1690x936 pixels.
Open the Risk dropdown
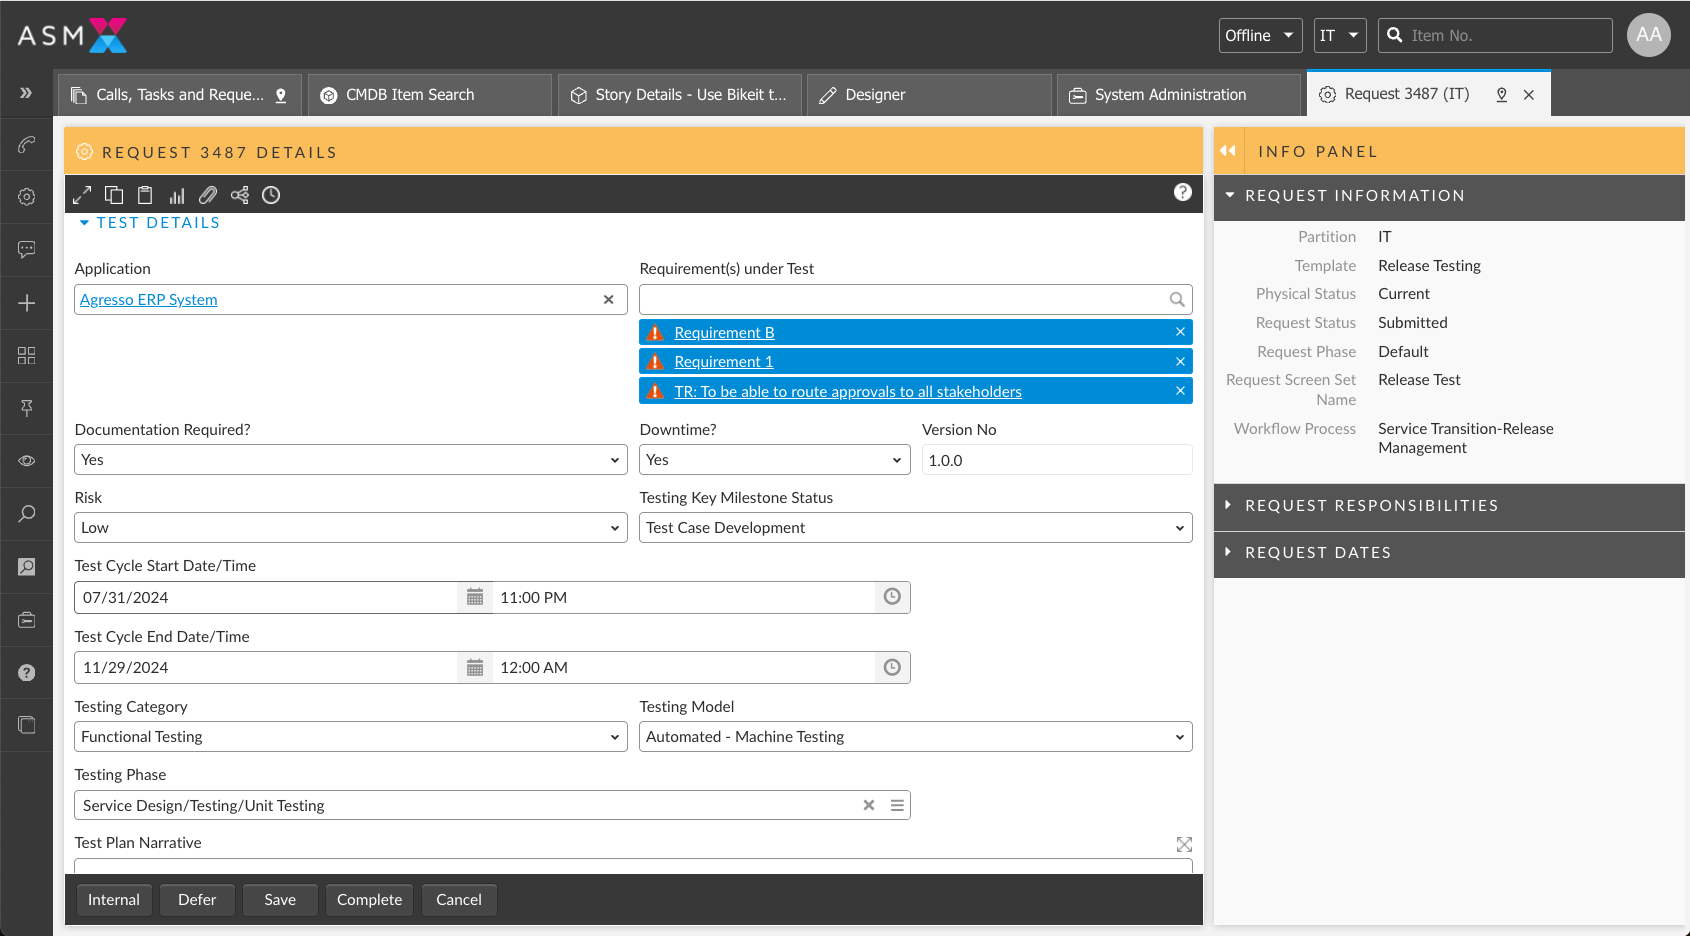(351, 528)
